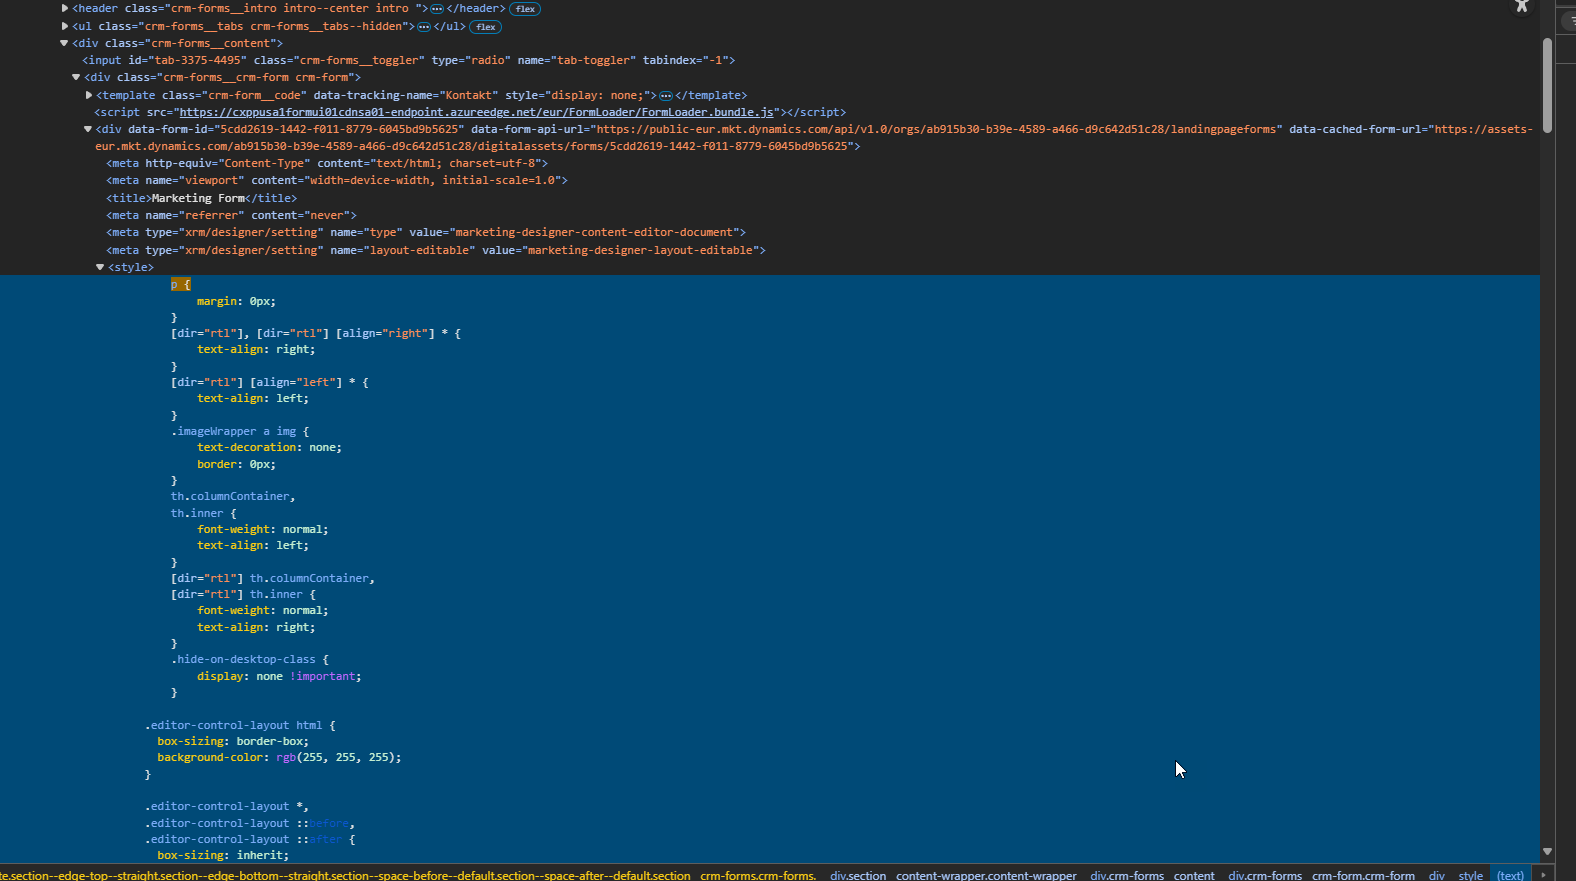
Task: Expand the header crm-forms__intro node
Action: [x=65, y=8]
